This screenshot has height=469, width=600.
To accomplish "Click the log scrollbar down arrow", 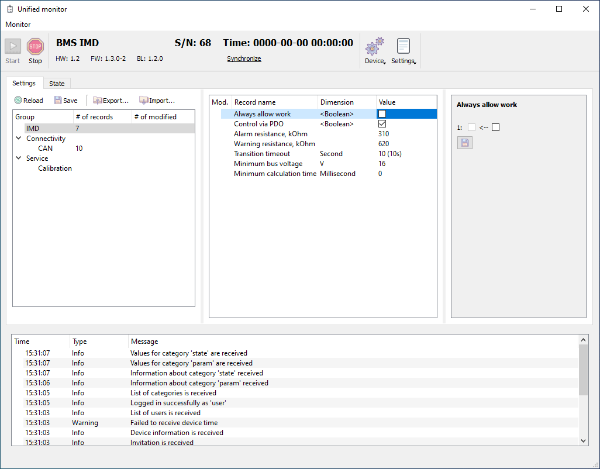I will pos(583,441).
